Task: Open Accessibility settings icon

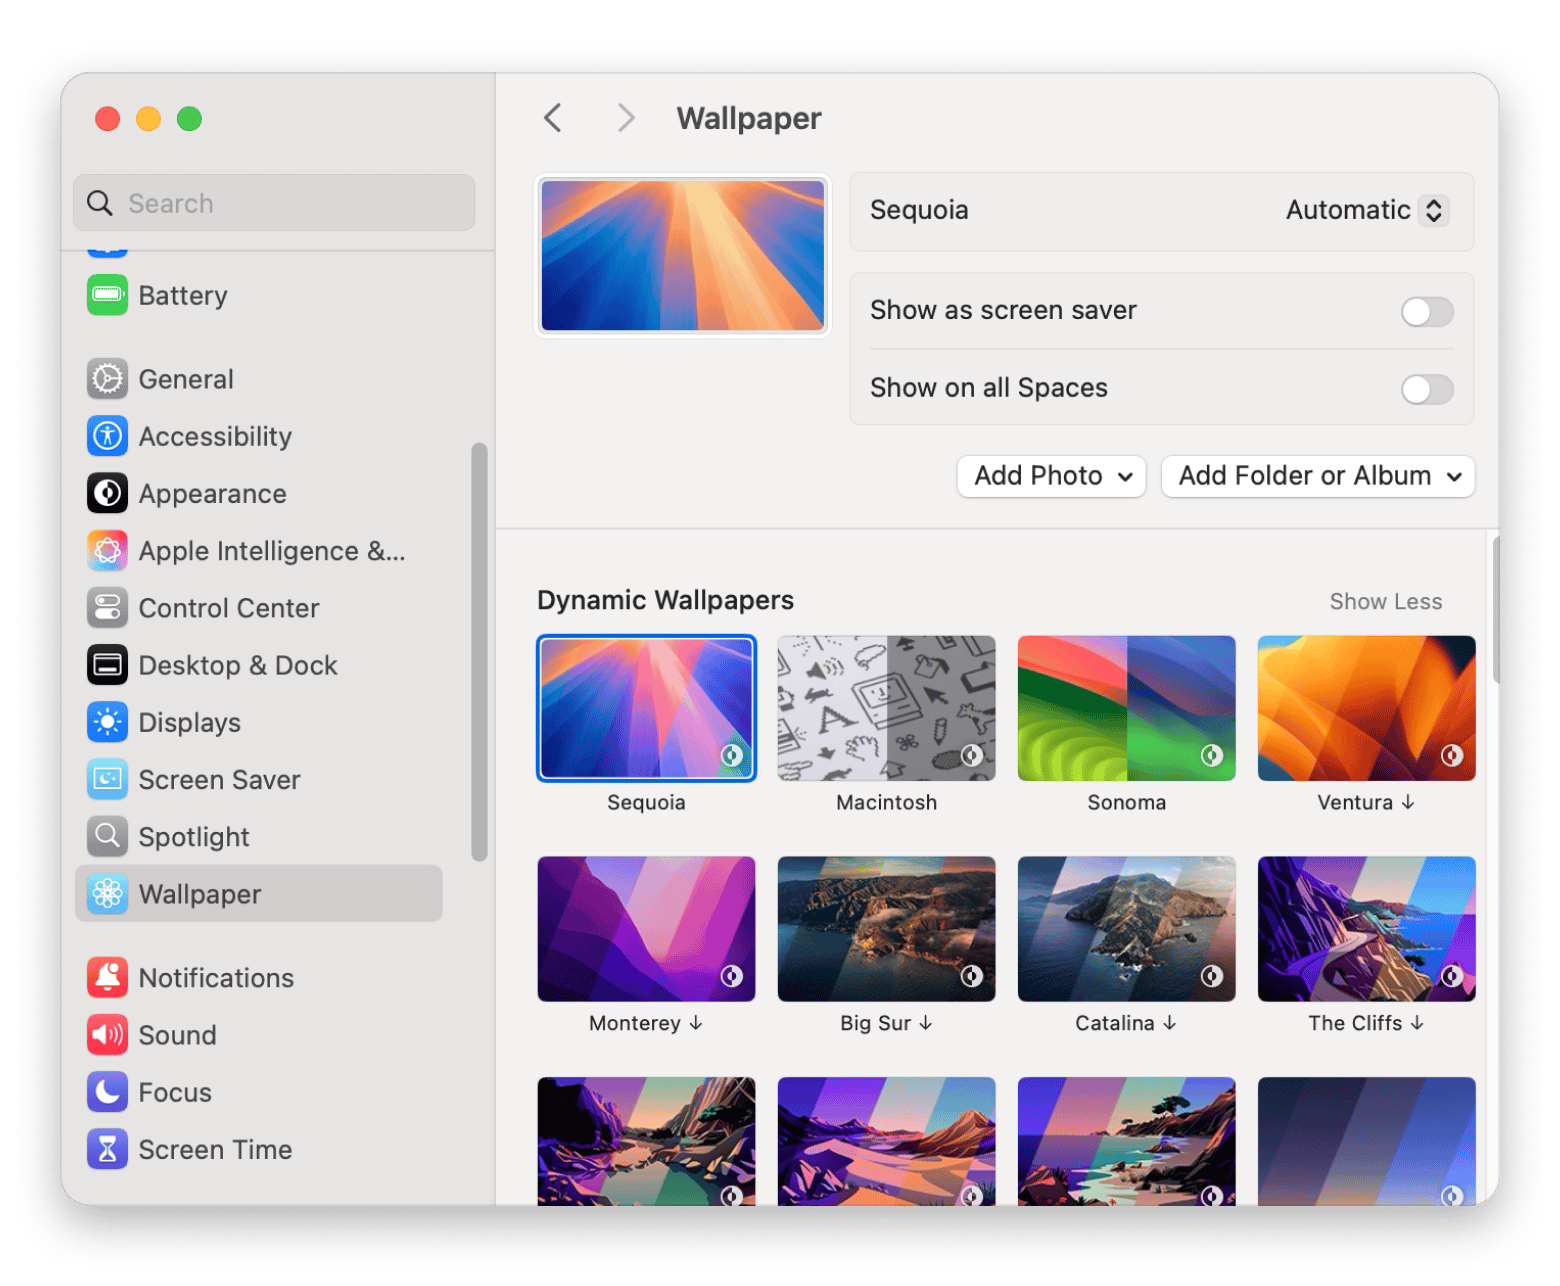Action: click(107, 436)
